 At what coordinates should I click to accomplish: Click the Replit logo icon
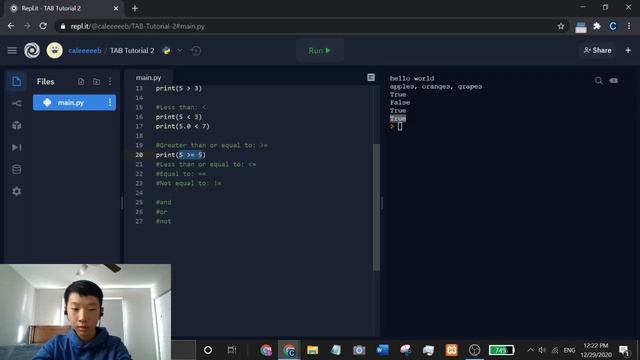32,51
